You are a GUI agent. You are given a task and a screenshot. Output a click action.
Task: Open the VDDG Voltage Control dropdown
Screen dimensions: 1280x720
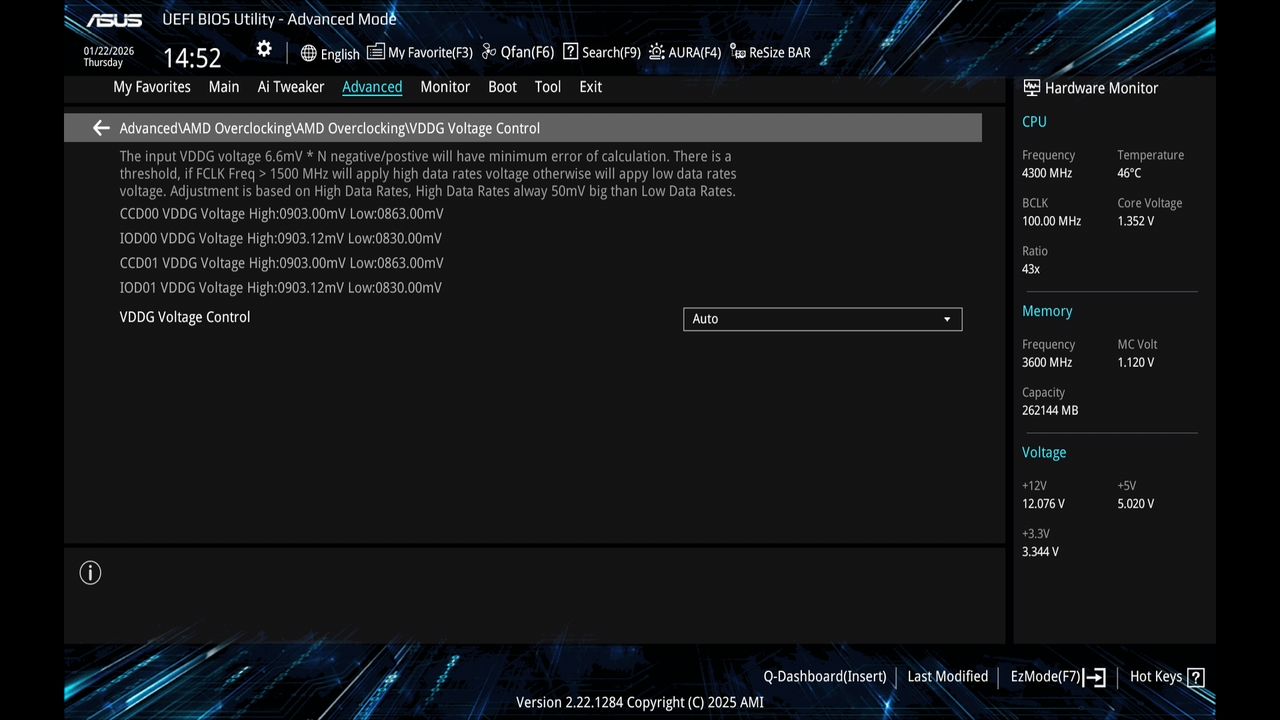click(822, 318)
